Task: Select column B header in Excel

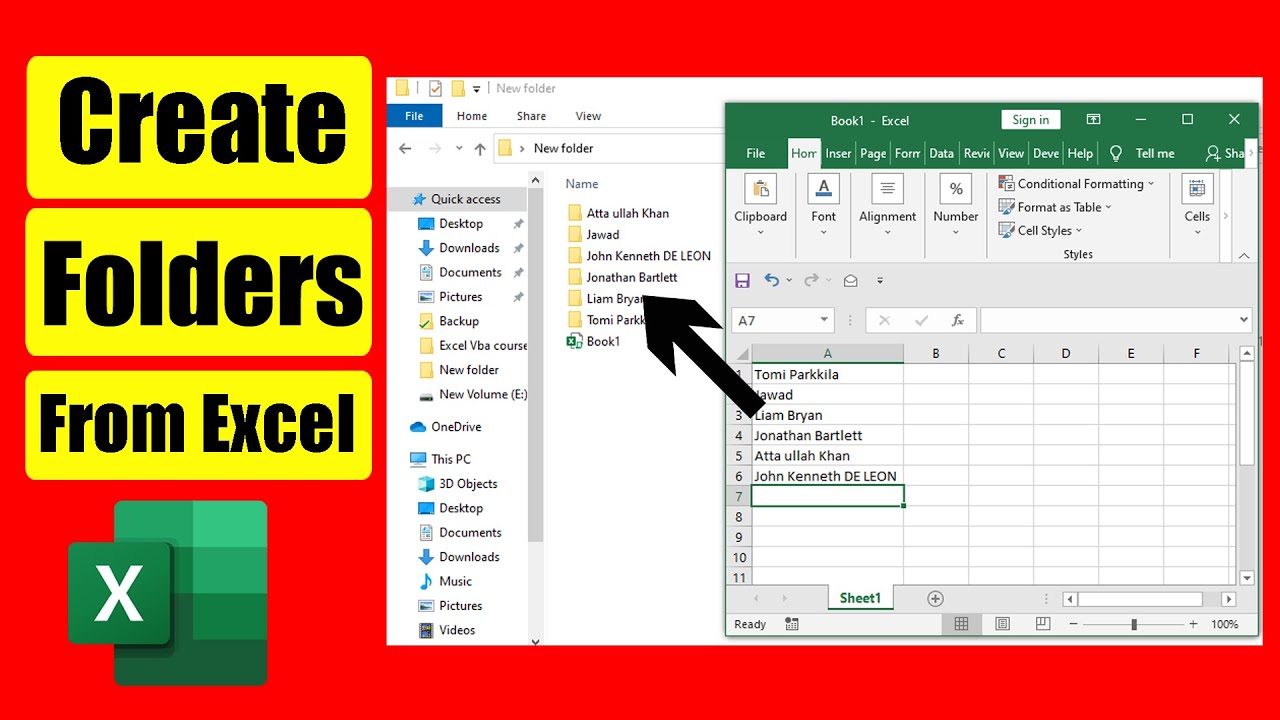Action: pyautogui.click(x=936, y=353)
